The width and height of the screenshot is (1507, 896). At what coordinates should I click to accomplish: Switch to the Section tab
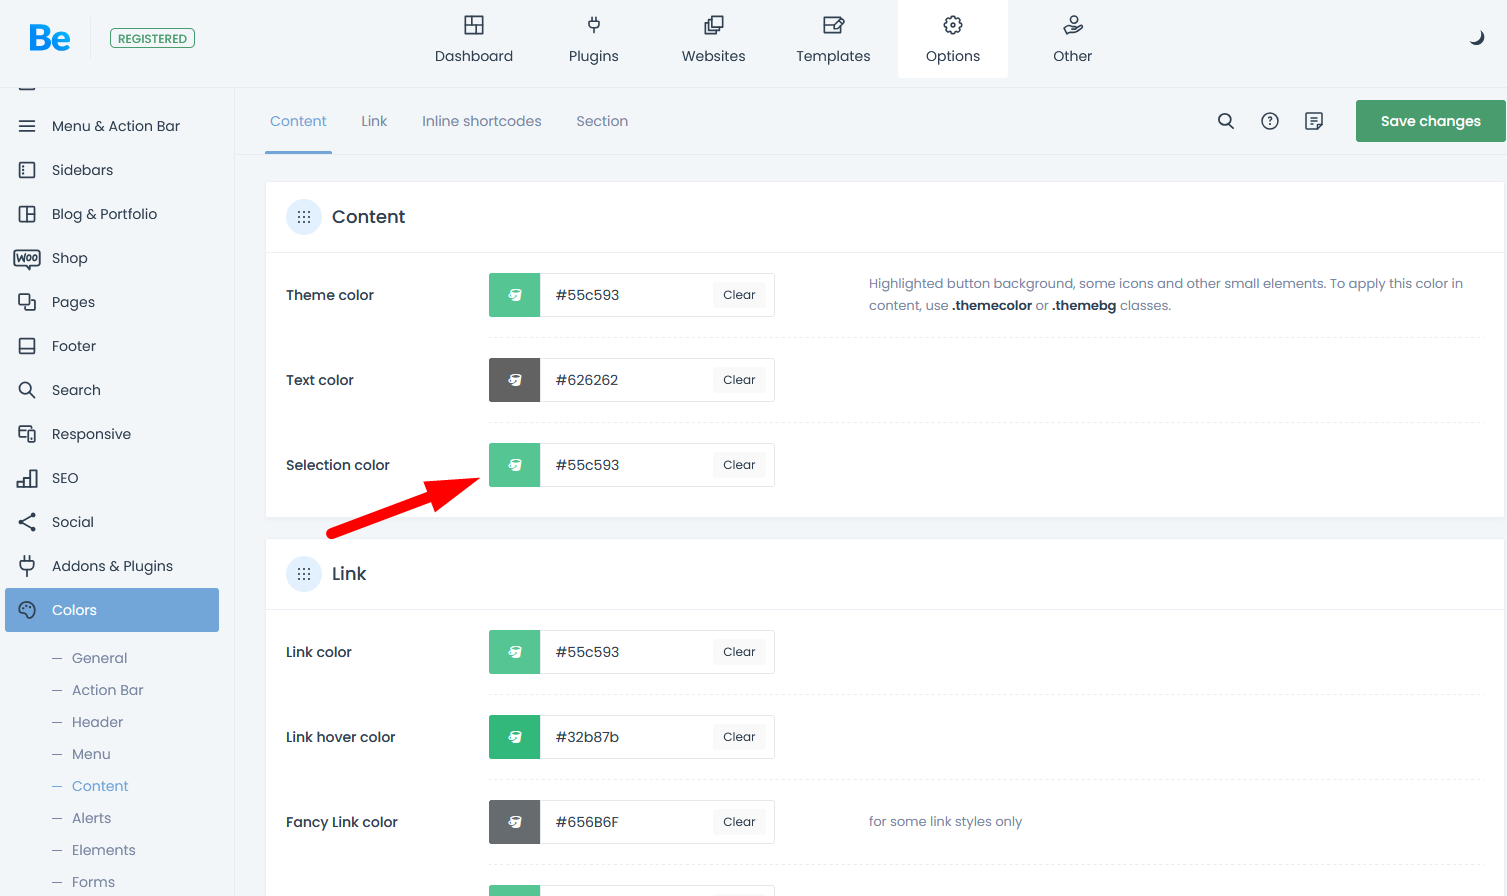pyautogui.click(x=602, y=121)
